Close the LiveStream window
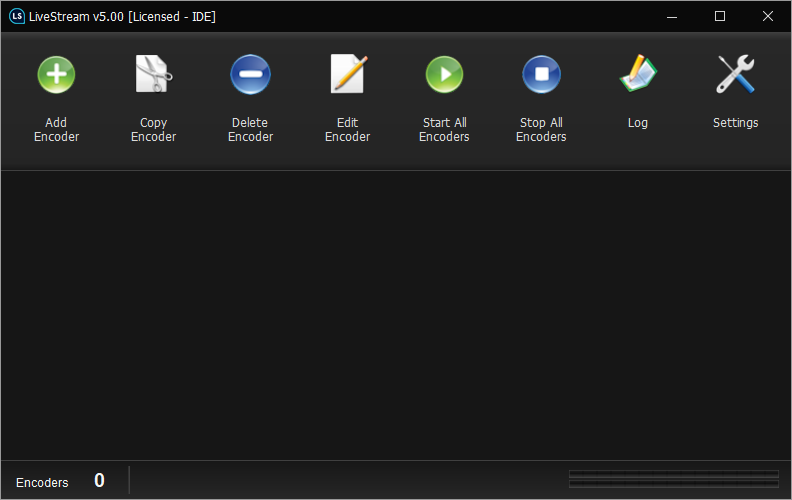The width and height of the screenshot is (792, 500). point(768,17)
